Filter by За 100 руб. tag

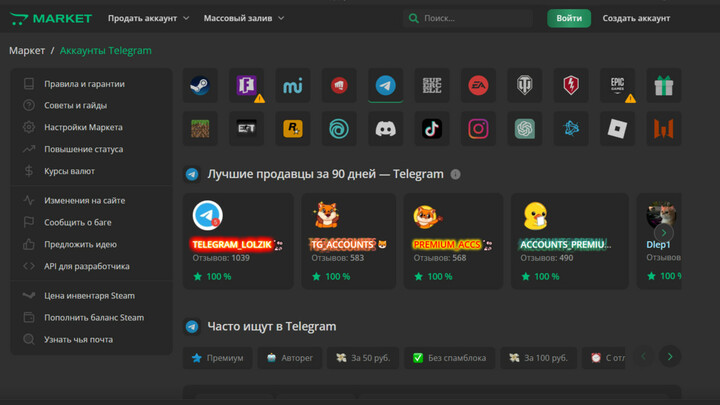[539, 358]
